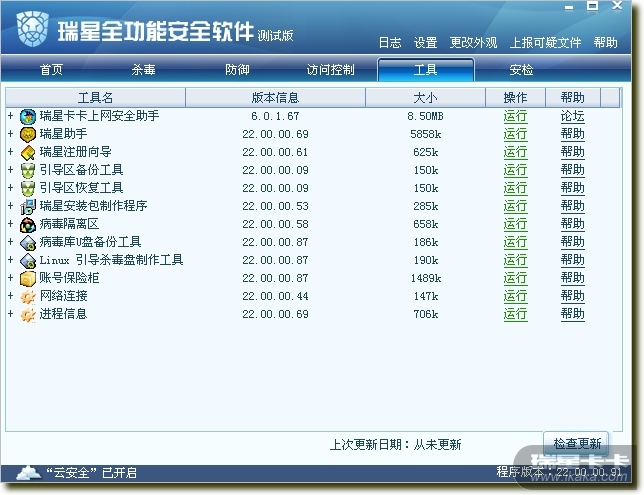
Task: Expand the 账号保险柜 row
Action: pyautogui.click(x=11, y=278)
